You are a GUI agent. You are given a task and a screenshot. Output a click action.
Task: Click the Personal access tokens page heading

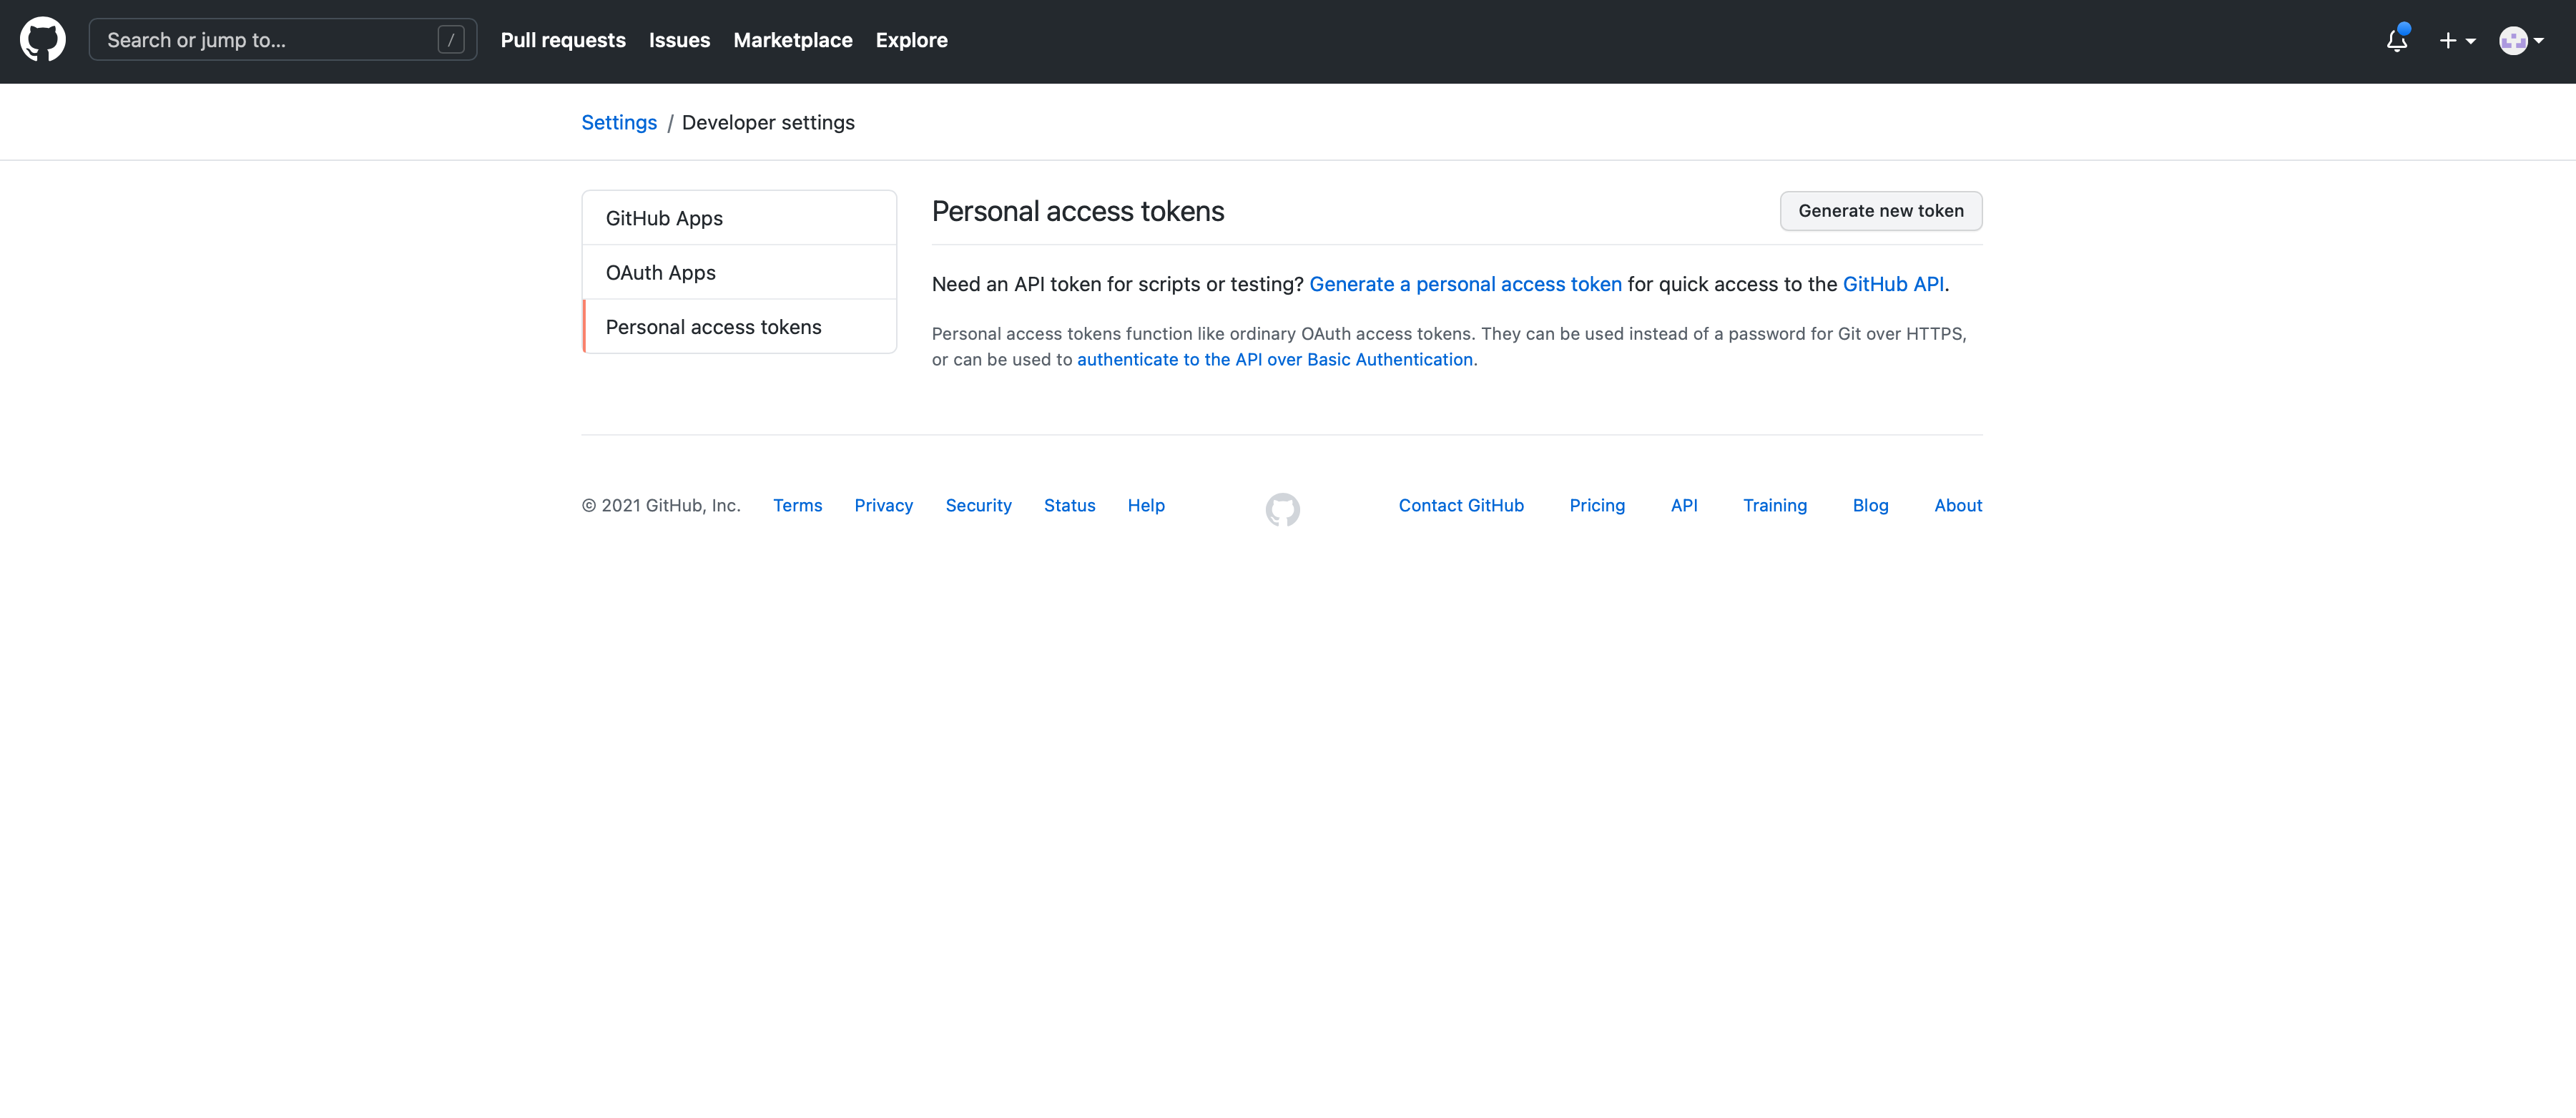pyautogui.click(x=1078, y=211)
